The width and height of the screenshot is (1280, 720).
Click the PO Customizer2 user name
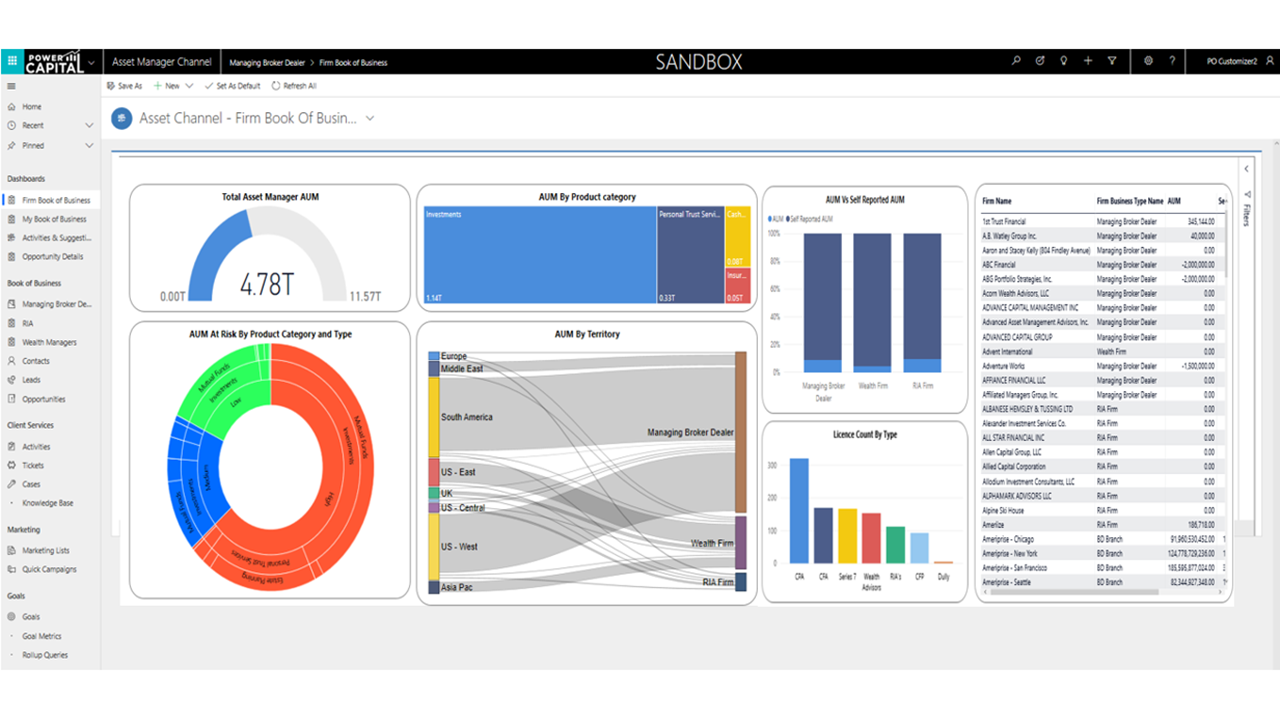tap(1230, 62)
